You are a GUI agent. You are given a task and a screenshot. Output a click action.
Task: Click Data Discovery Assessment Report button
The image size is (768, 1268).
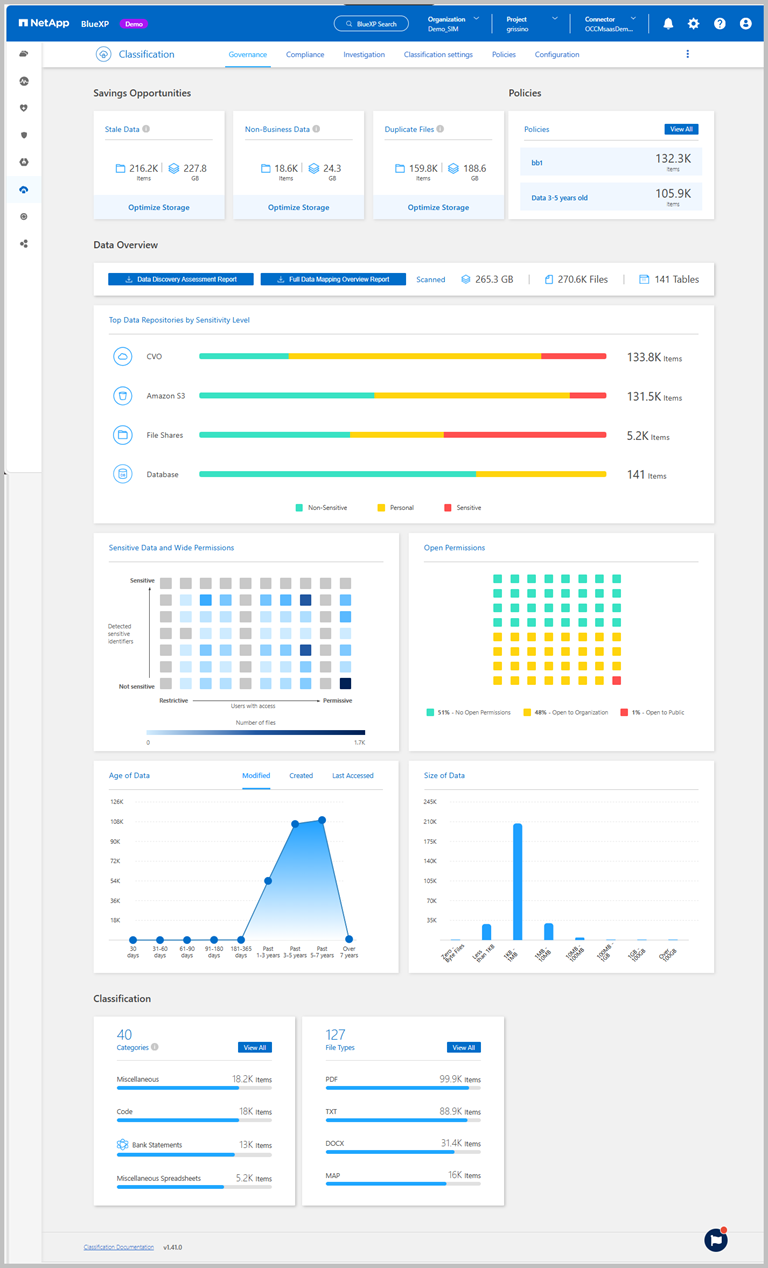pyautogui.click(x=181, y=280)
